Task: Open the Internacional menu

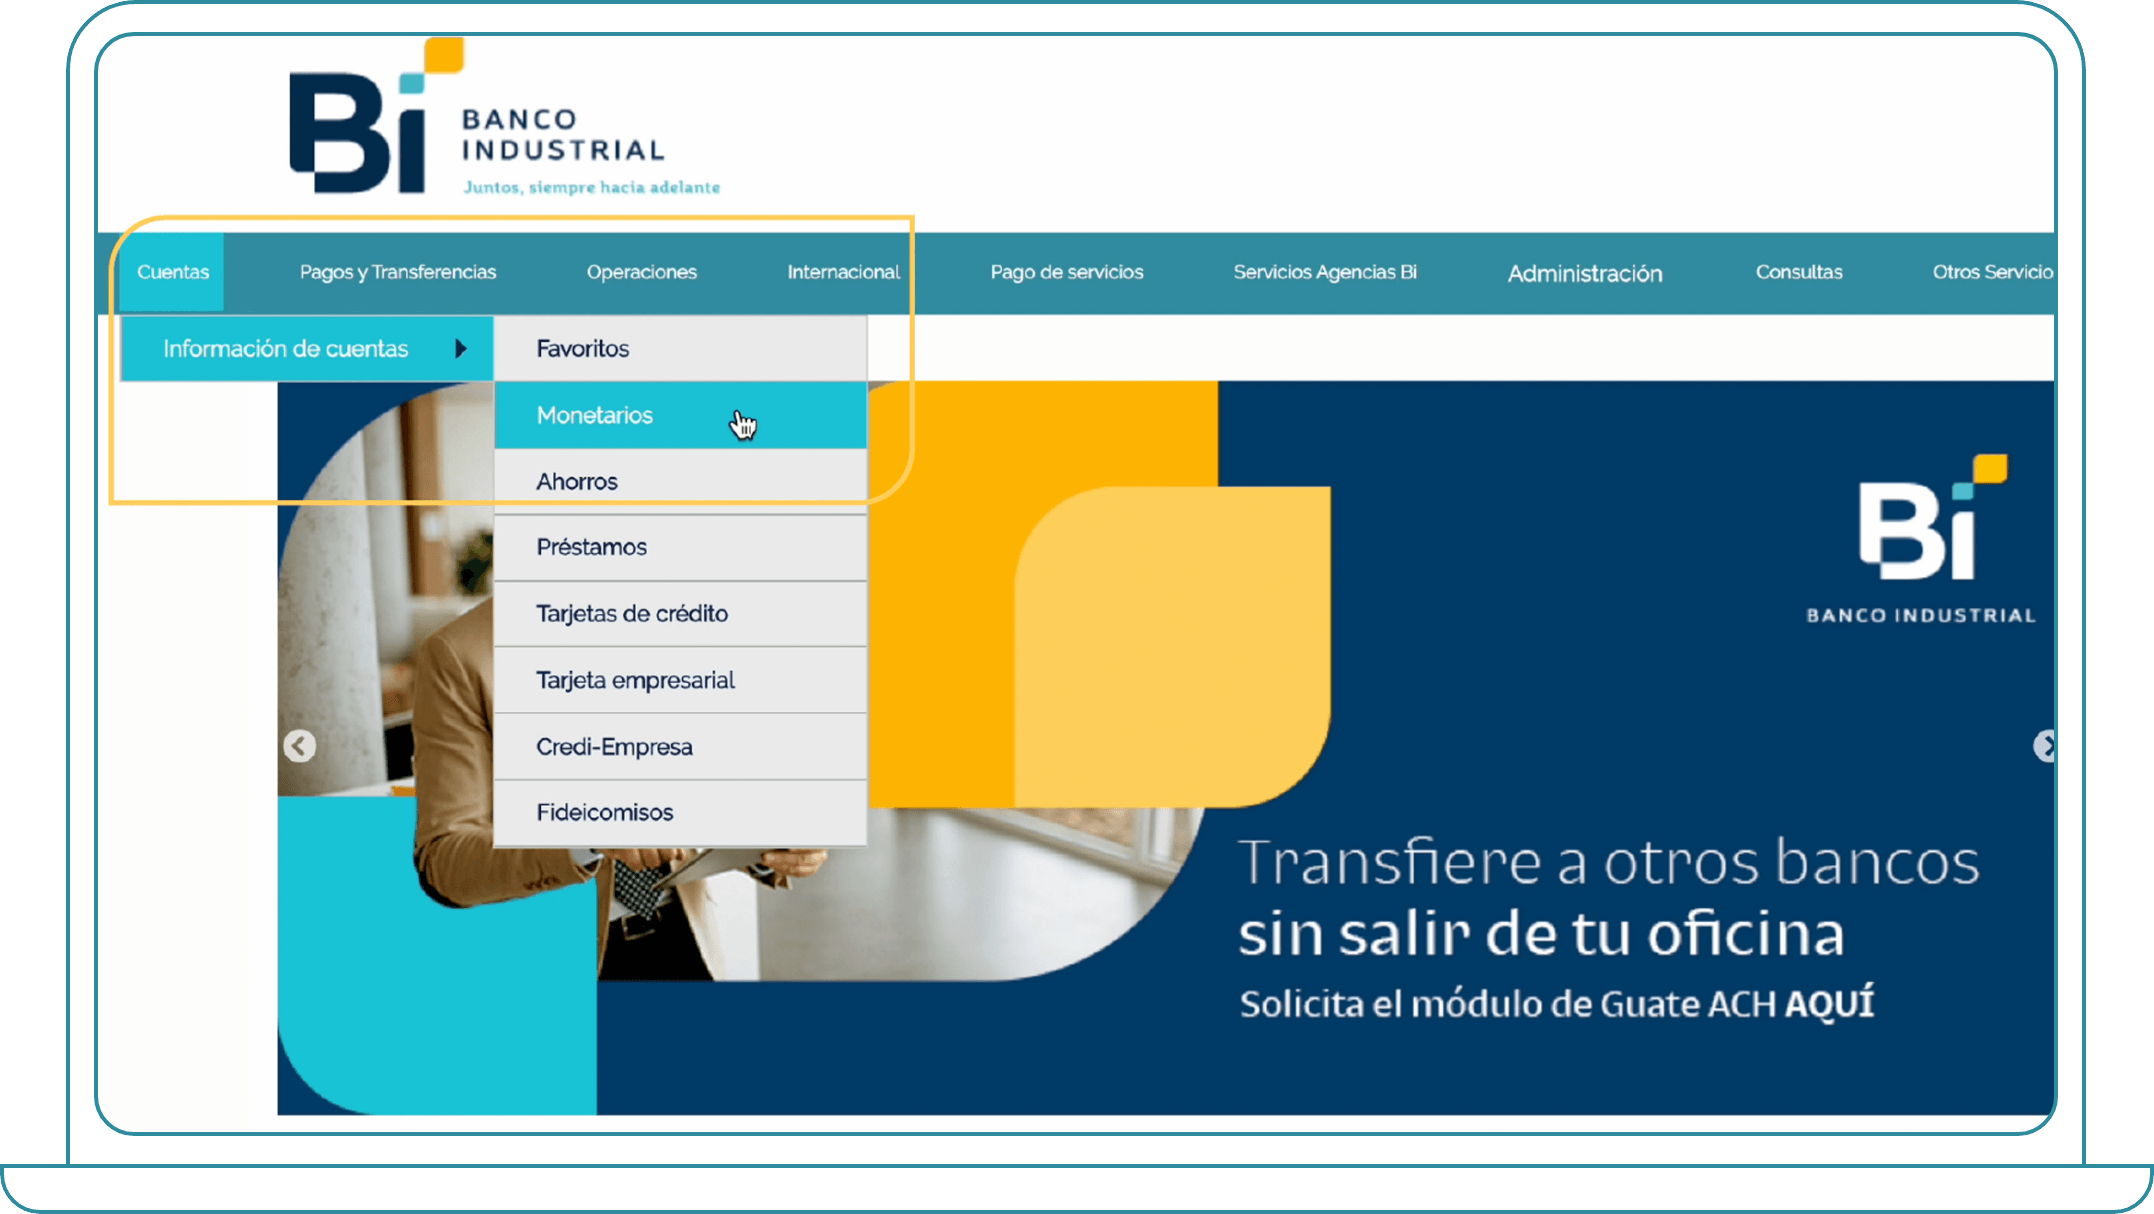Action: [843, 272]
